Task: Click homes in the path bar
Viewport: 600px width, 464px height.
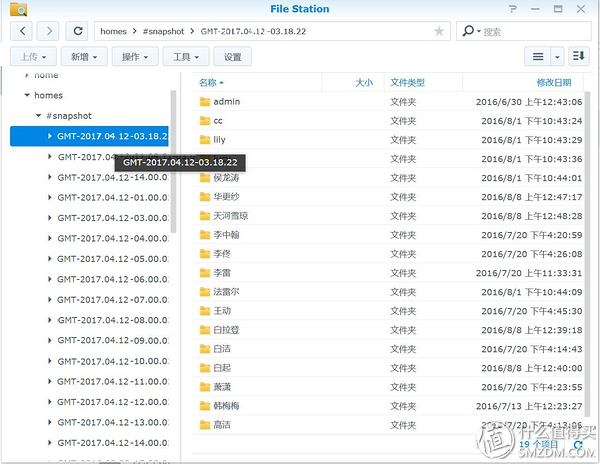Action: [113, 31]
